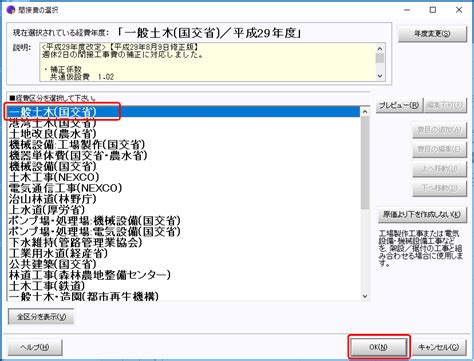The image size is (474, 361).
Task: Click description box scroll up arrow
Action: 380,49
